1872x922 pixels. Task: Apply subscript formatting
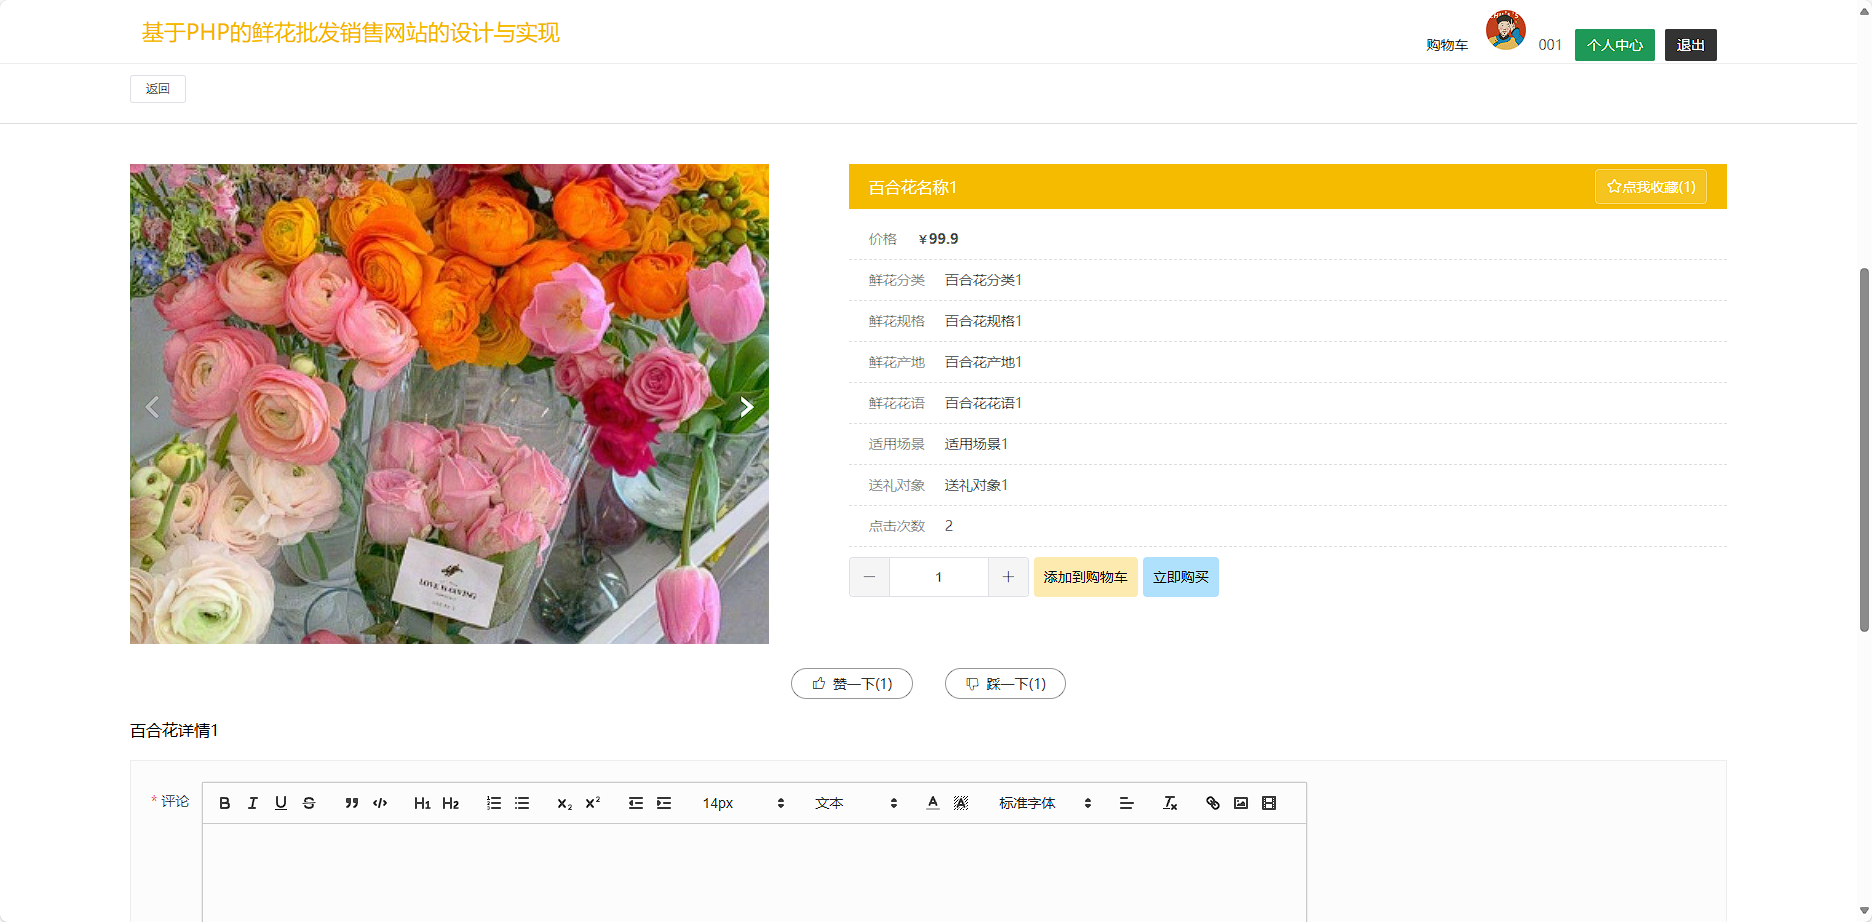tap(565, 803)
